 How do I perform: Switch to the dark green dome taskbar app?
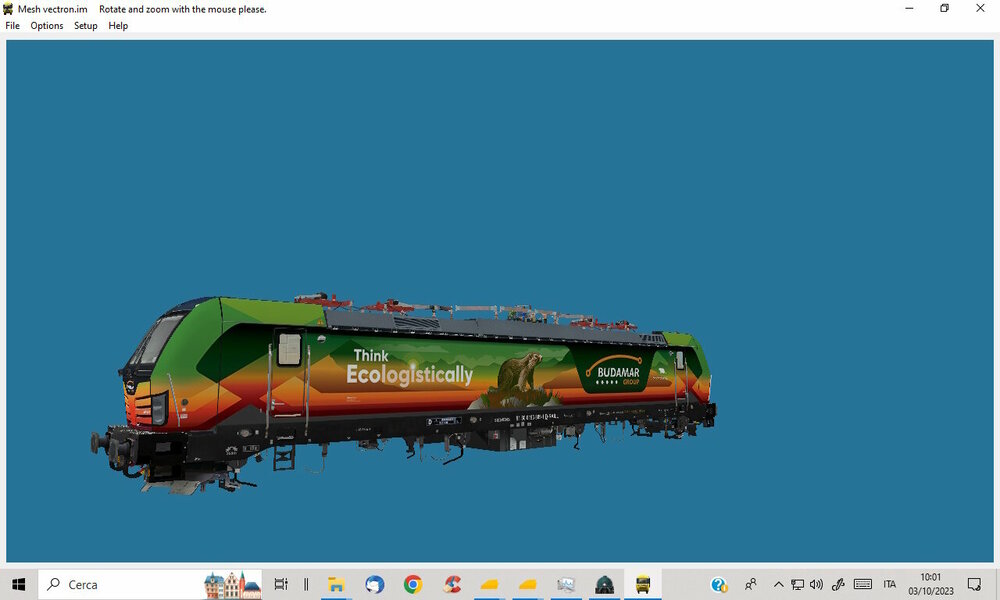604,584
